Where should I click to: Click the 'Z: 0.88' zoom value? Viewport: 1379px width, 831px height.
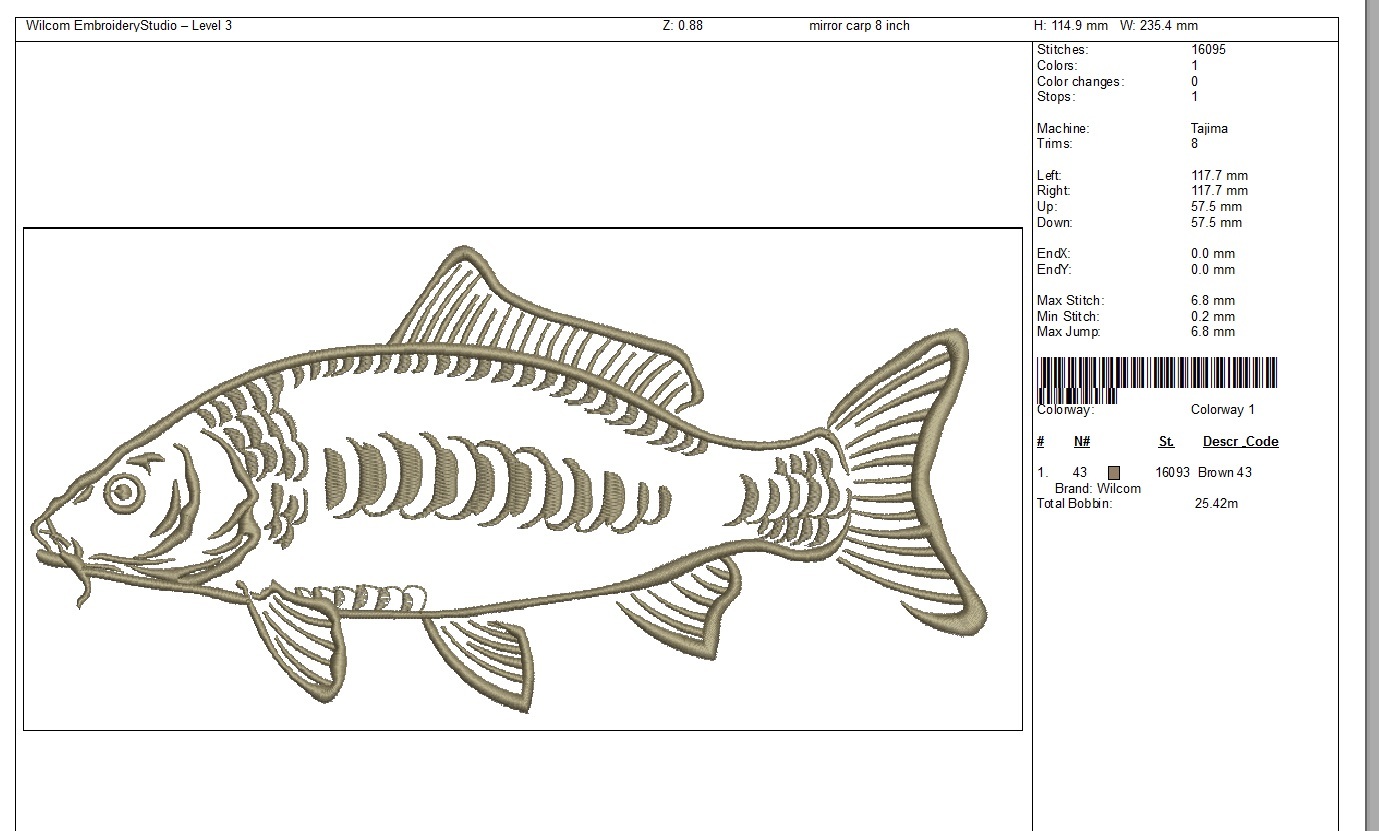683,26
